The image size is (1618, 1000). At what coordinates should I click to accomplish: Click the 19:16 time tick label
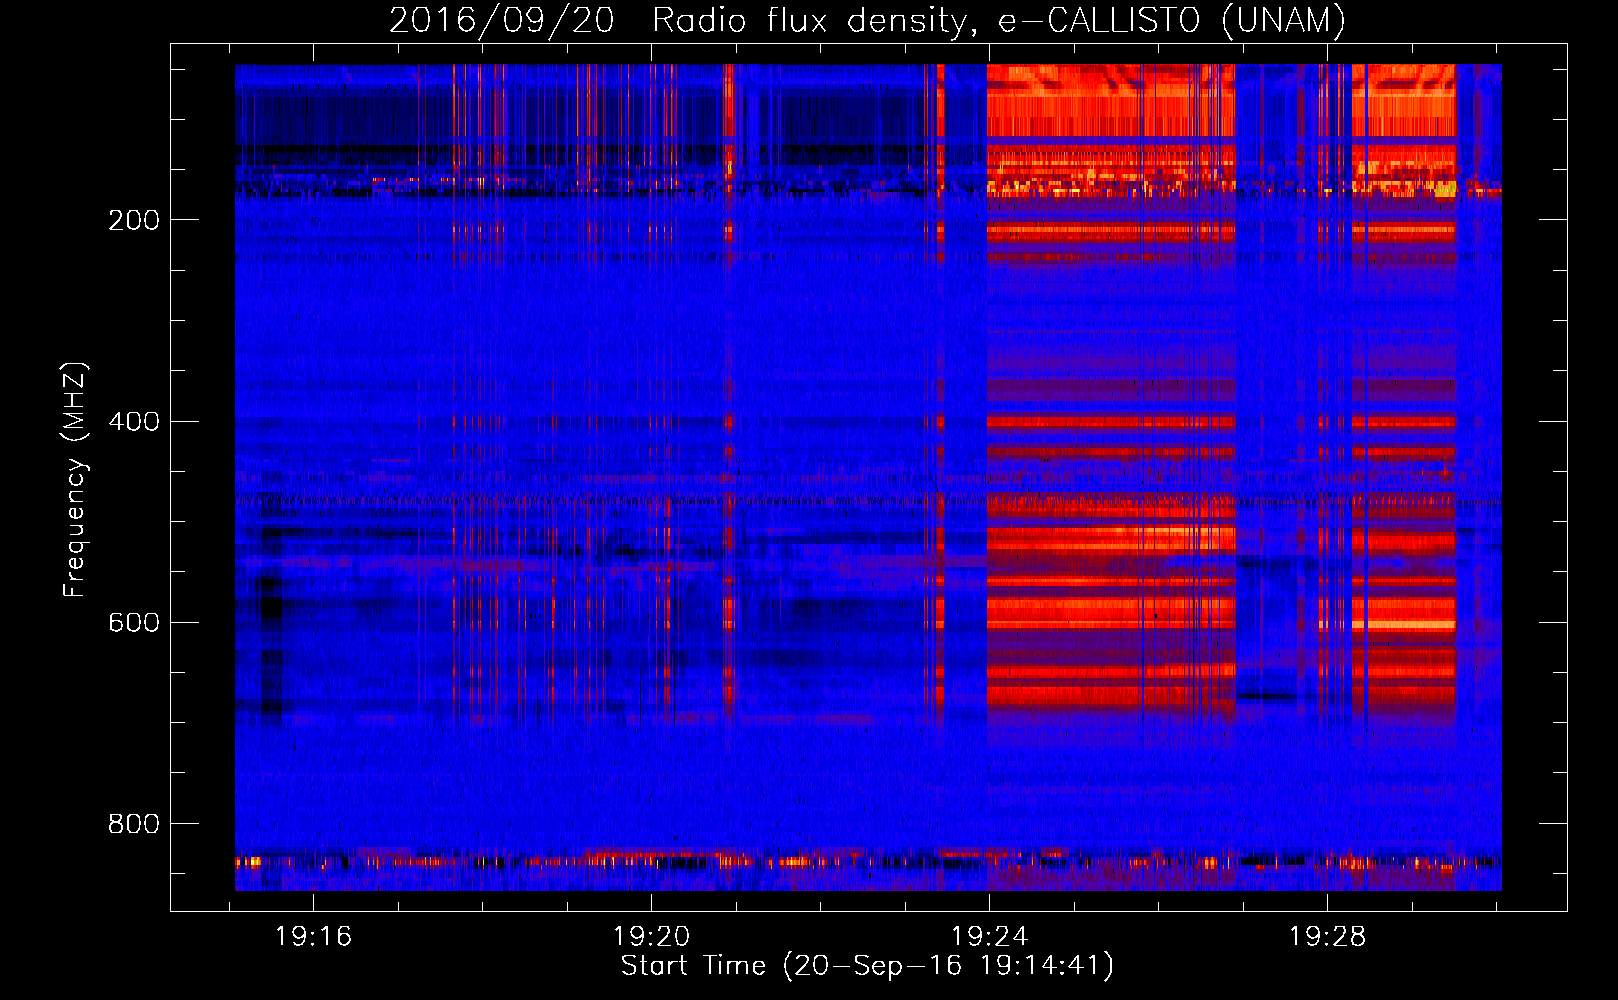314,937
